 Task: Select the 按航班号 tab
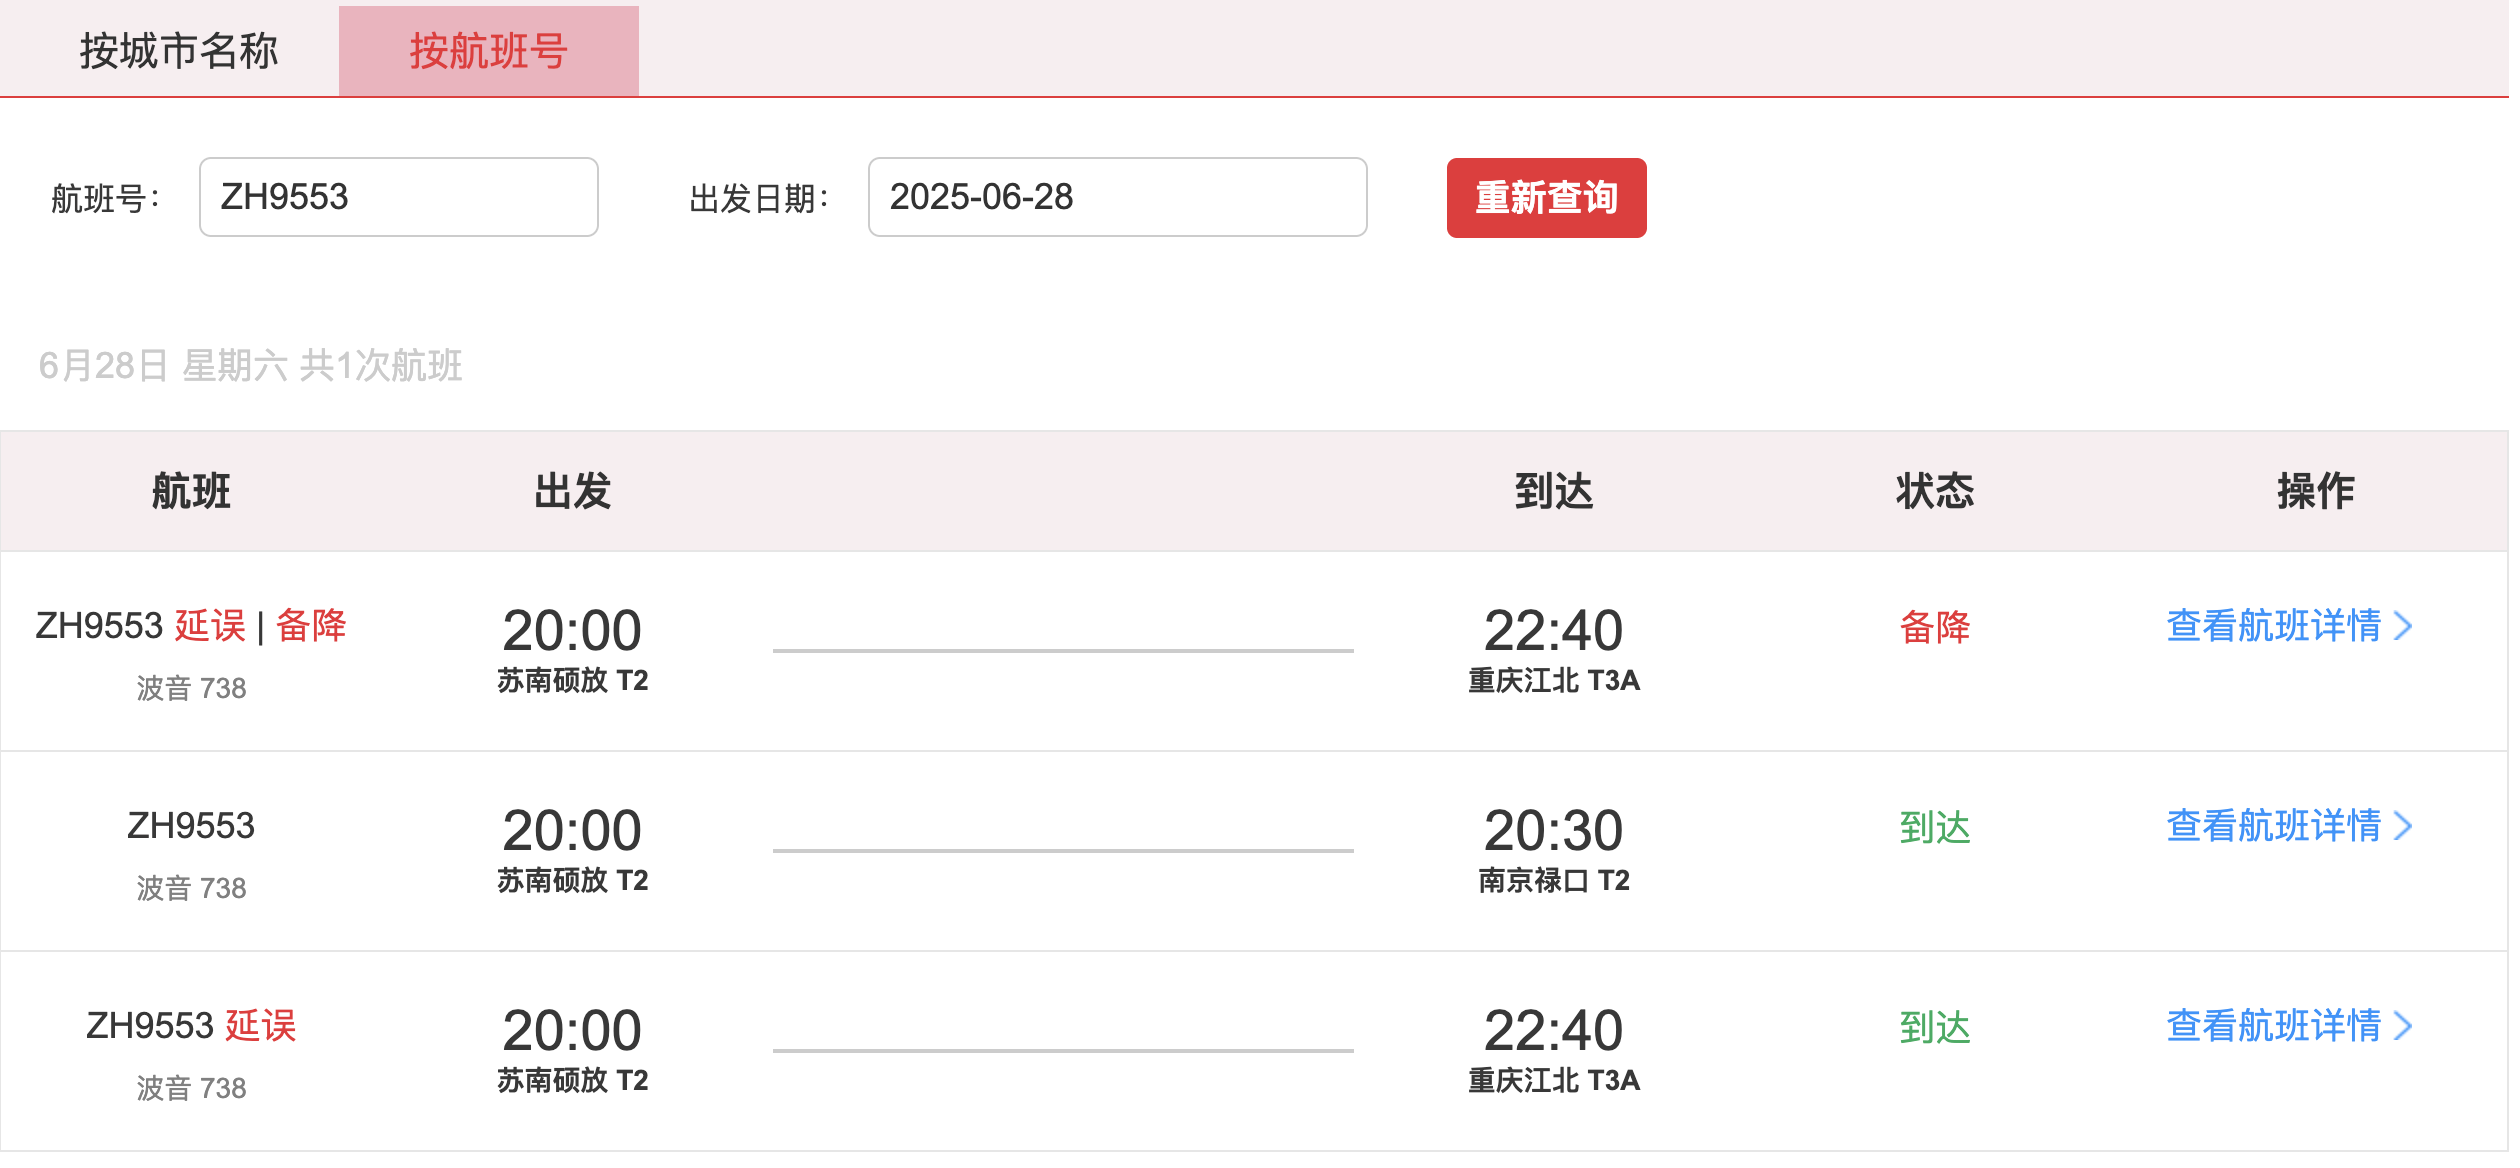[488, 50]
